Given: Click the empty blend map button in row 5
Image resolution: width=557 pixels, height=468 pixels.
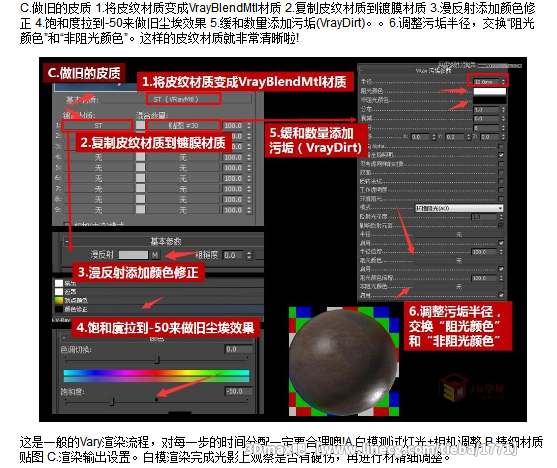Looking at the screenshot, I should point(183,168).
